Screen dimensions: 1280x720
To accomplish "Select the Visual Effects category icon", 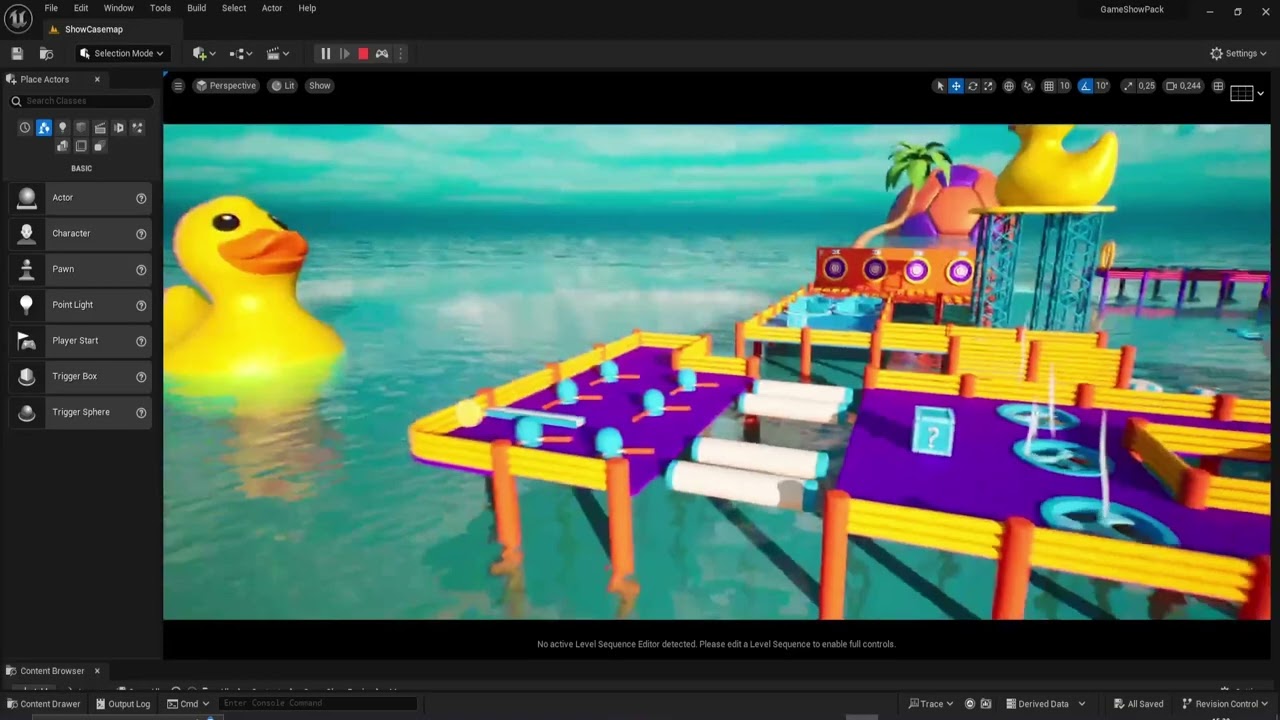I will [118, 127].
